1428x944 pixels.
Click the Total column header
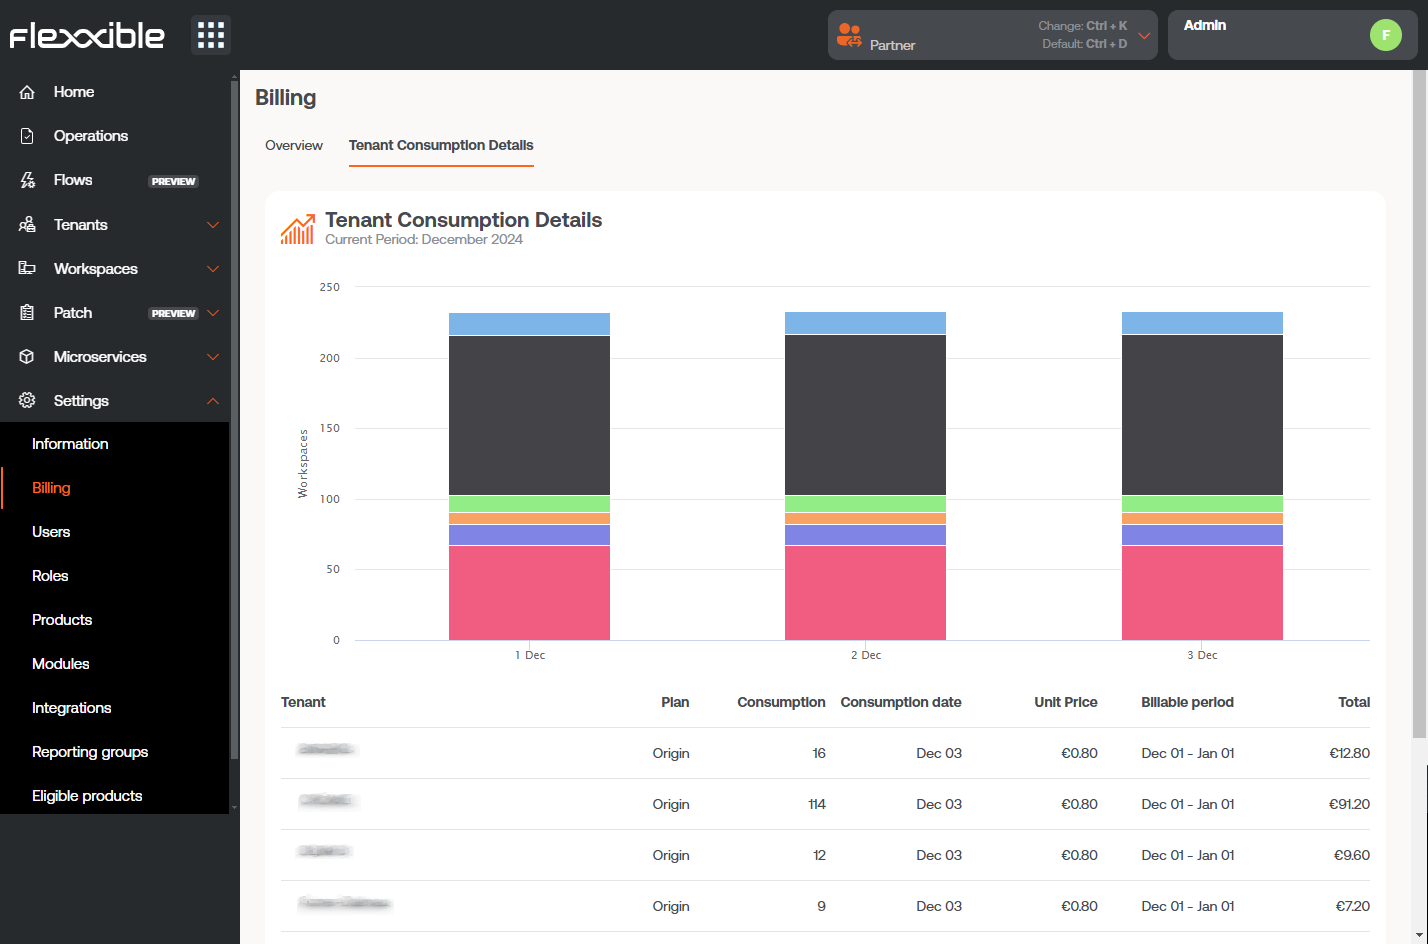[1354, 702]
